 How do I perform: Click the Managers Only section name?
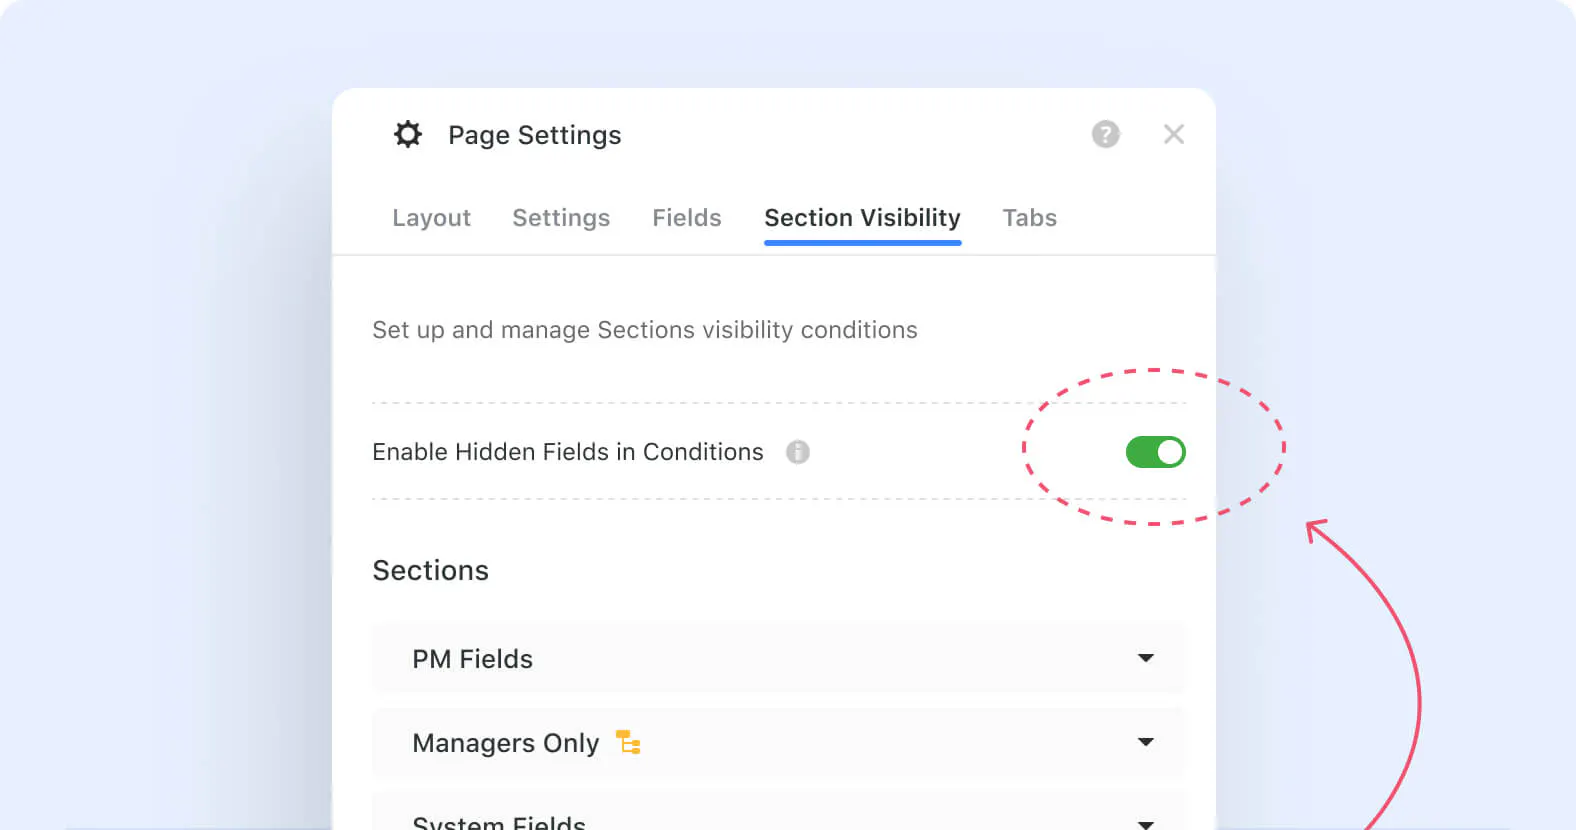505,743
